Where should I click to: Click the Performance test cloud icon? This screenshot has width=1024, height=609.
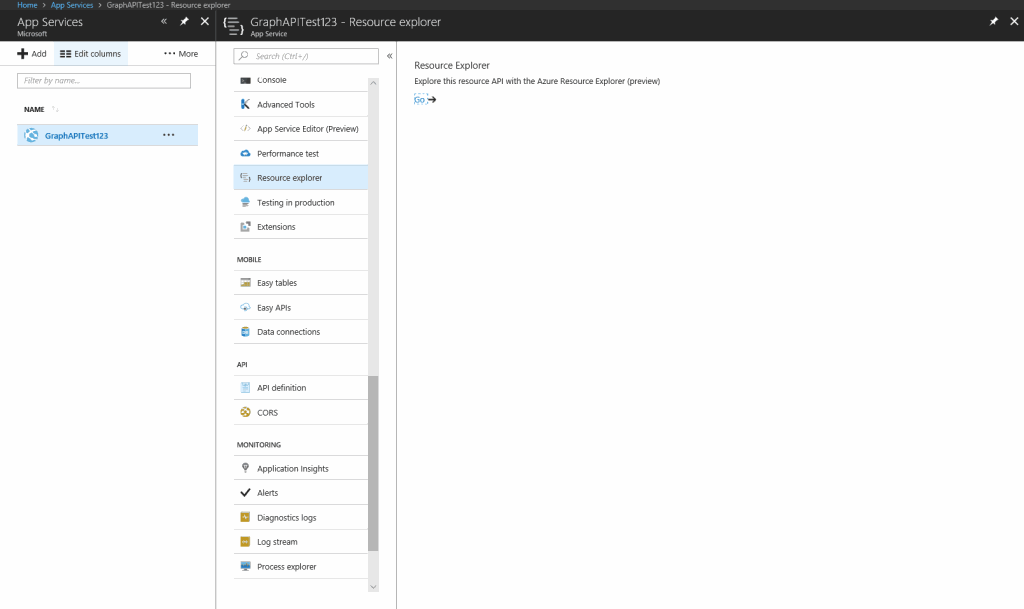pyautogui.click(x=246, y=153)
